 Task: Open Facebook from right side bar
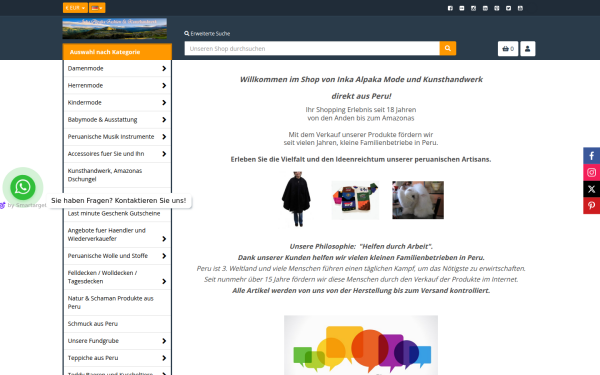tap(592, 156)
